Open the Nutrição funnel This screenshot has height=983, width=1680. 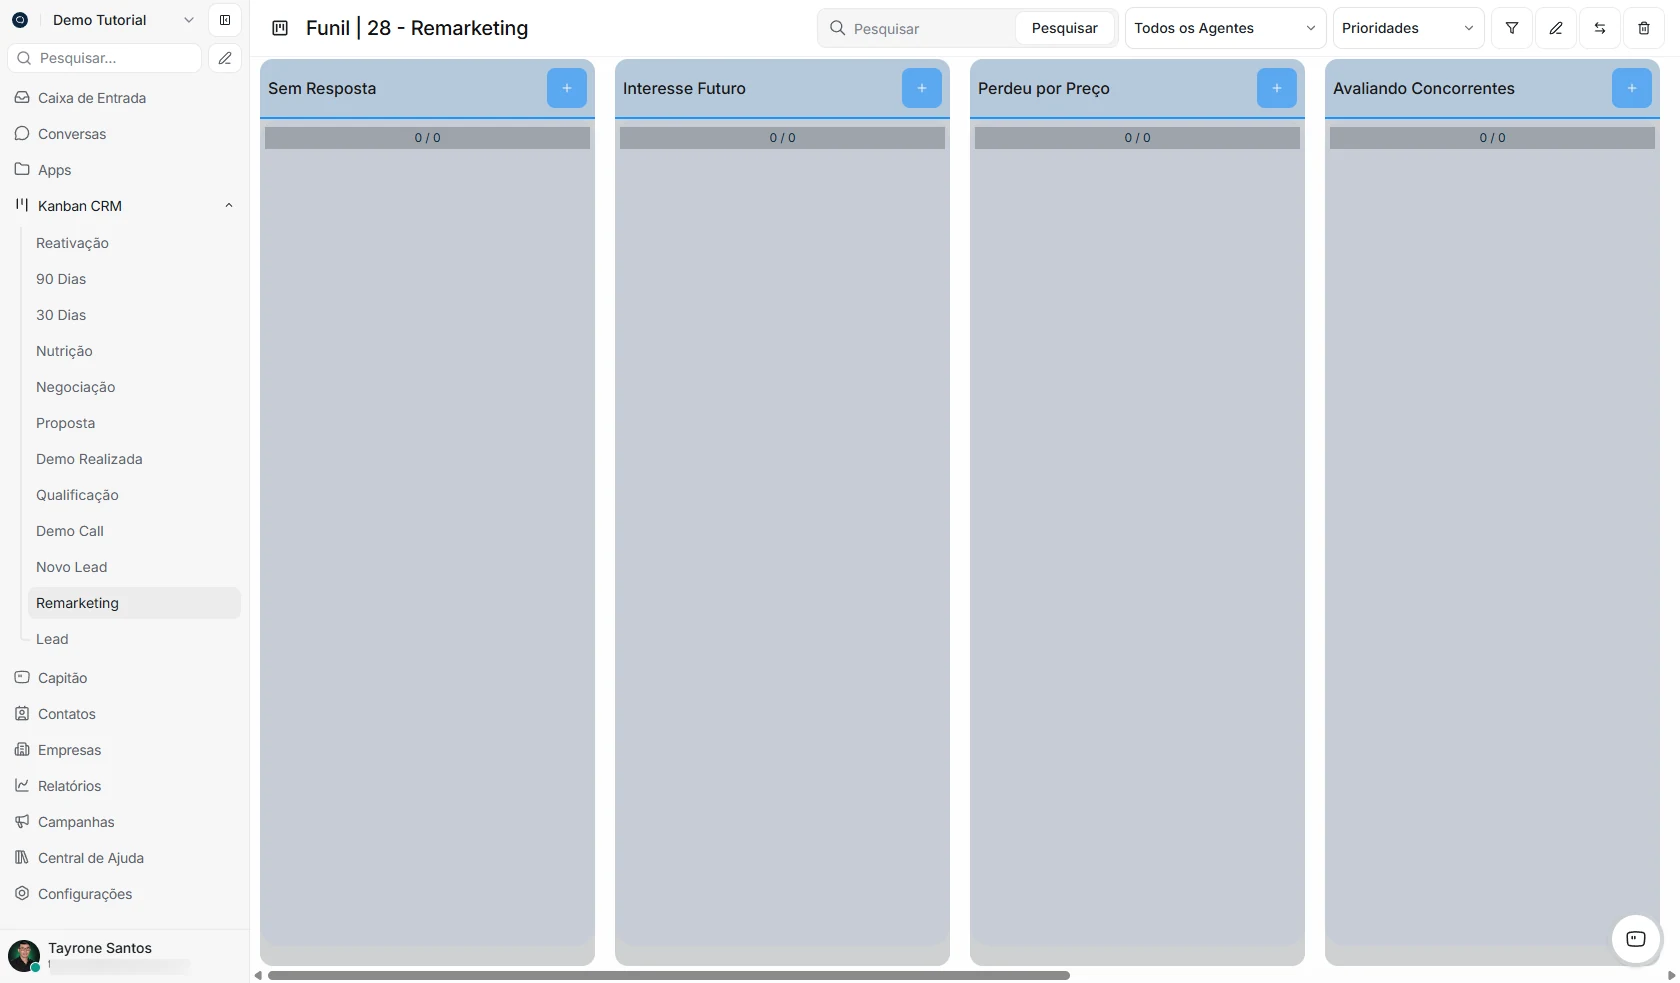click(x=134, y=351)
